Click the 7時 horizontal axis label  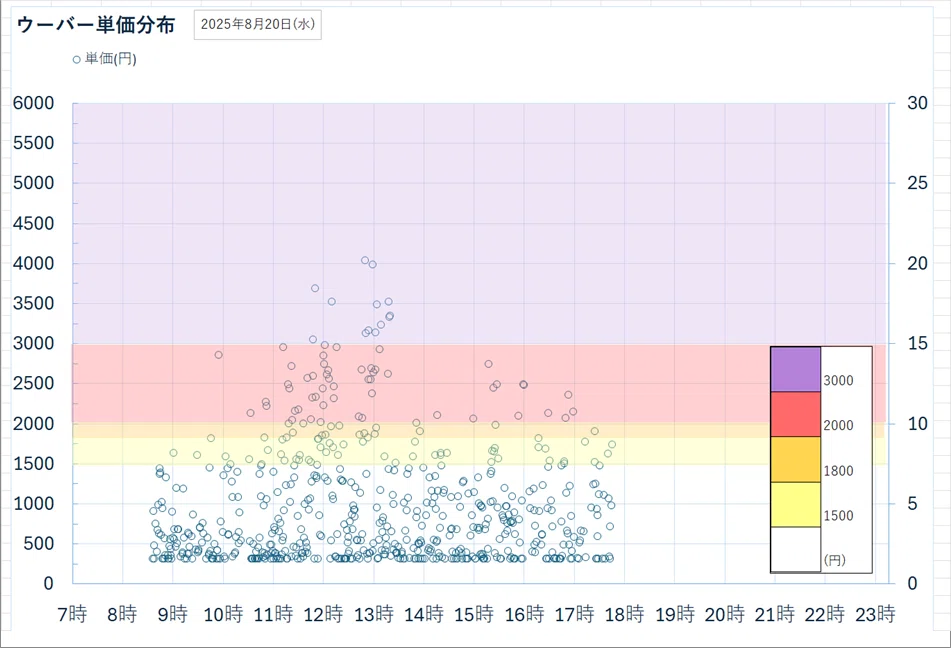72,614
